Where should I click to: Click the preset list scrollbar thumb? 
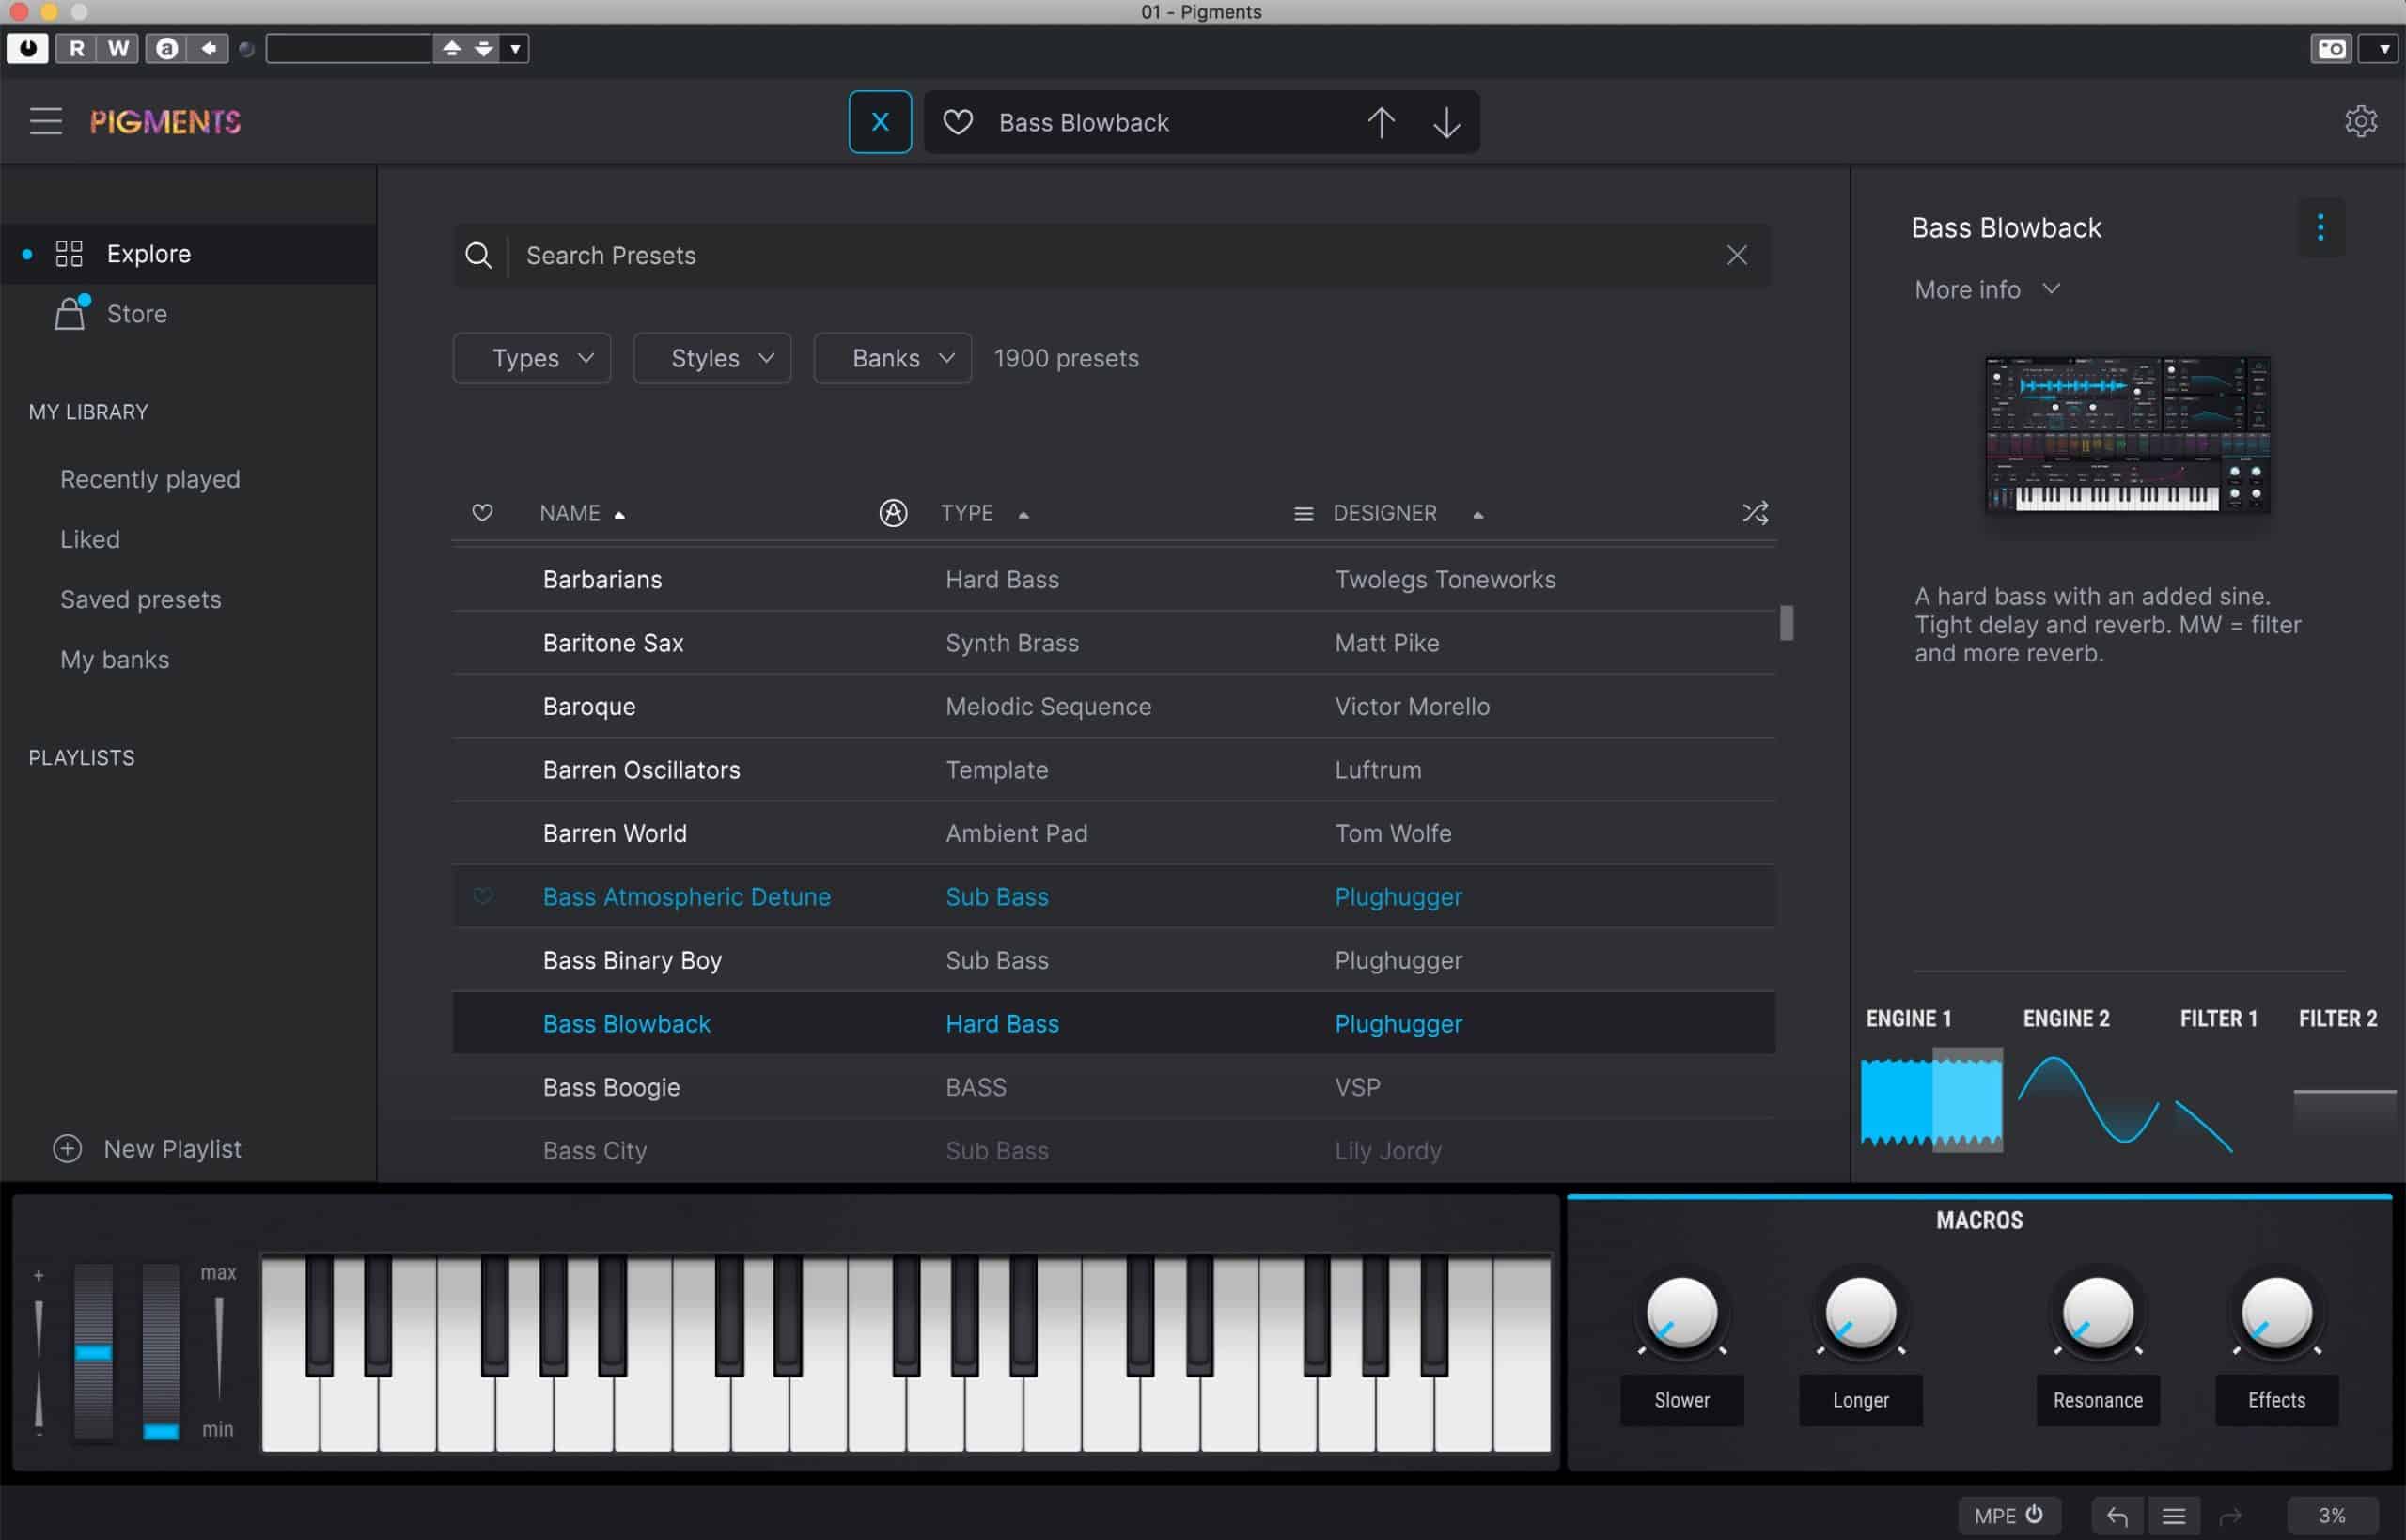pos(1786,623)
